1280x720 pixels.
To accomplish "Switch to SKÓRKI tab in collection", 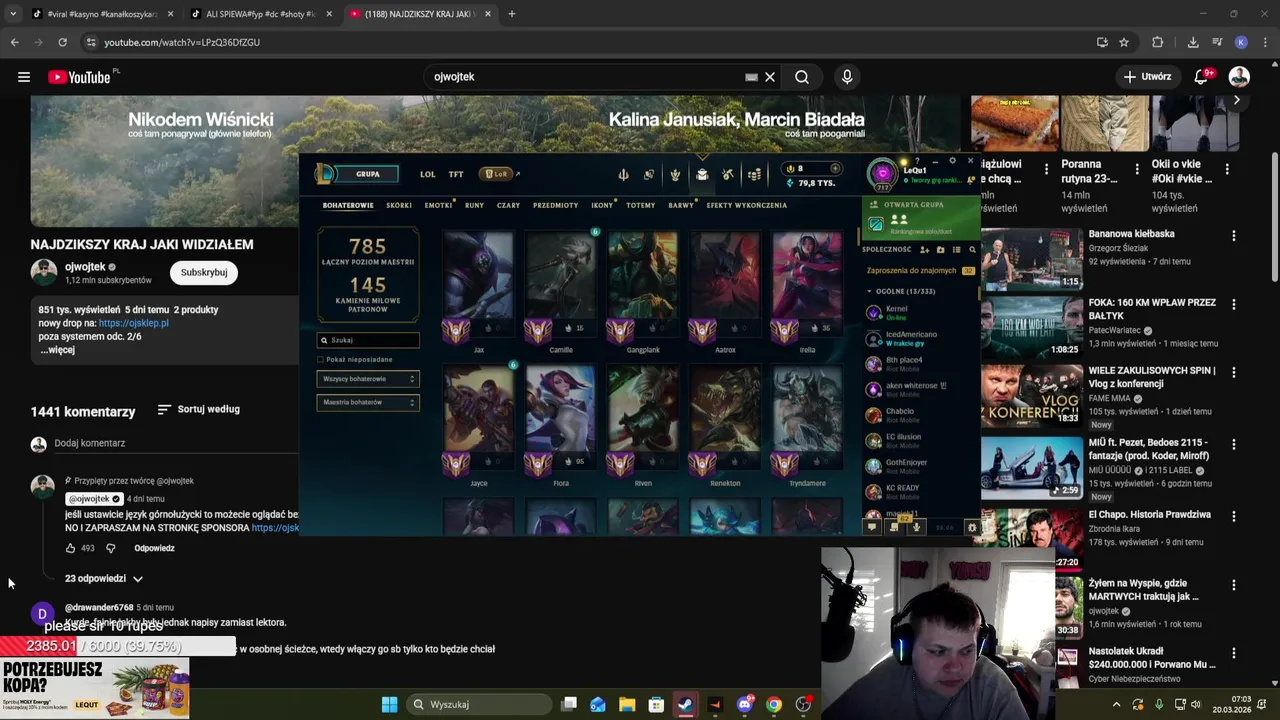I will (399, 205).
